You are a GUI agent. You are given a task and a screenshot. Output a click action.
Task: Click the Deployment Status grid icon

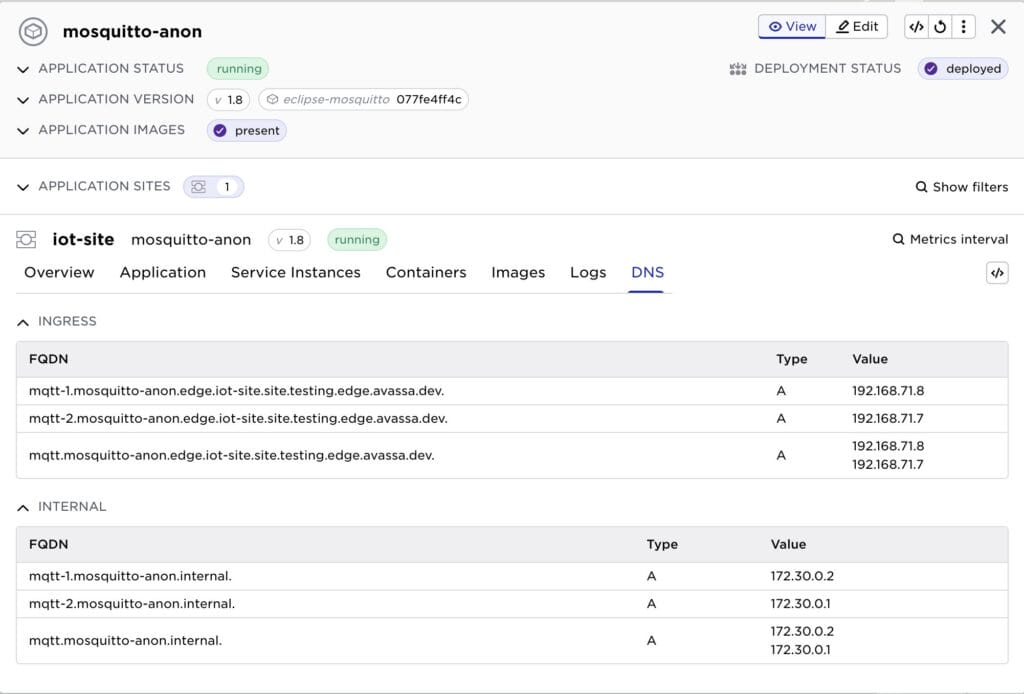click(737, 68)
